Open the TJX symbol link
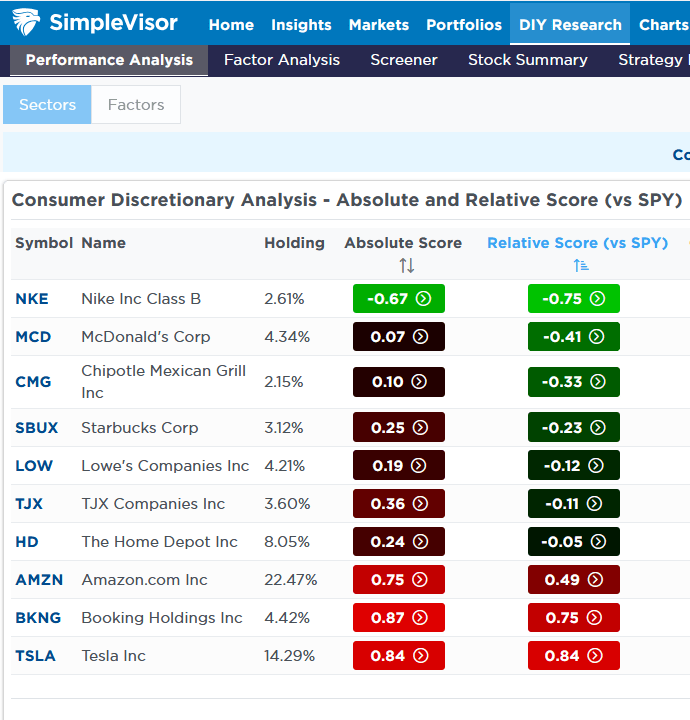The image size is (690, 720). (29, 504)
